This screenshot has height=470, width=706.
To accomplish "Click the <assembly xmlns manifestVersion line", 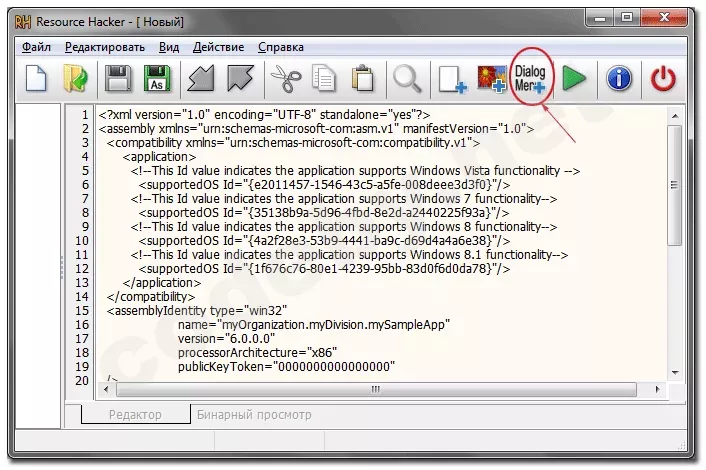I will [317, 129].
